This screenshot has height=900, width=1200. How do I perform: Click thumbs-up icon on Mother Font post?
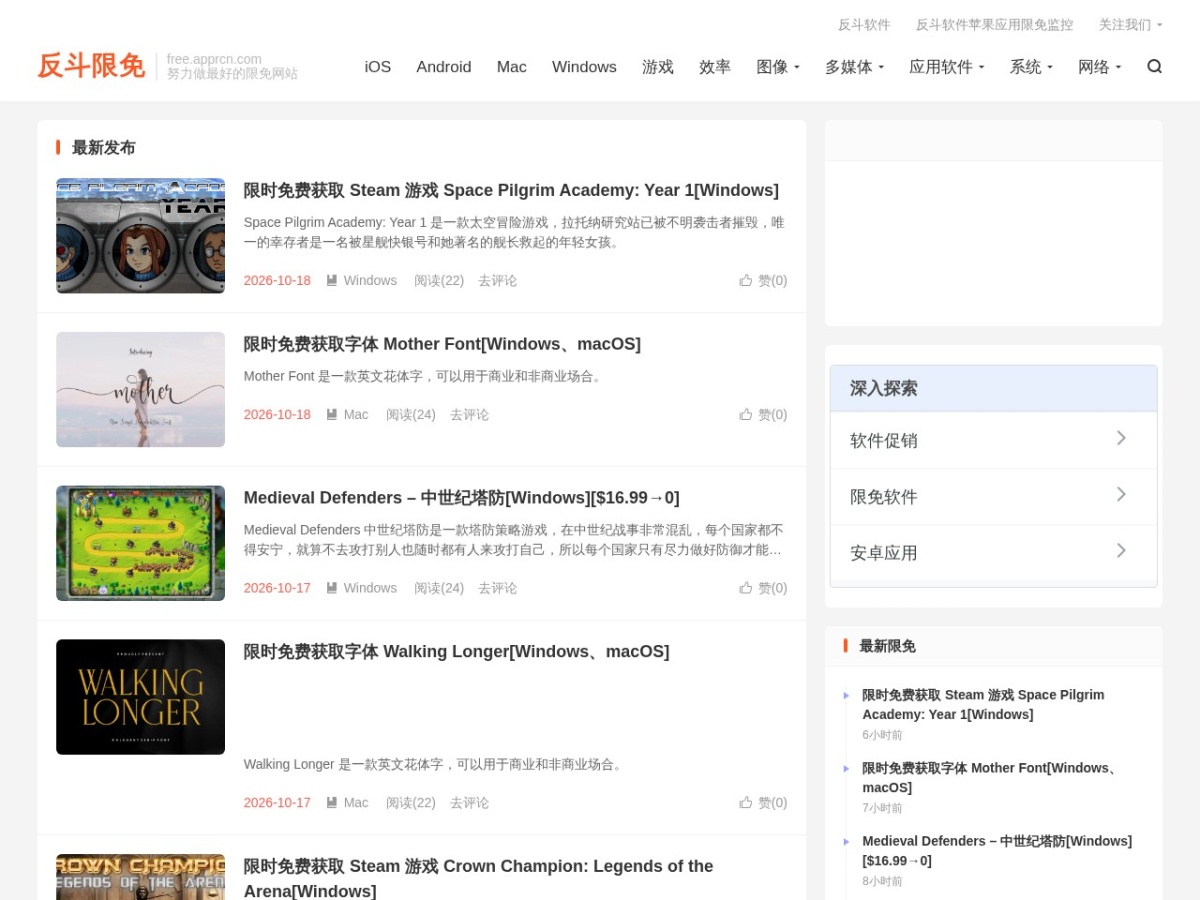coord(746,414)
